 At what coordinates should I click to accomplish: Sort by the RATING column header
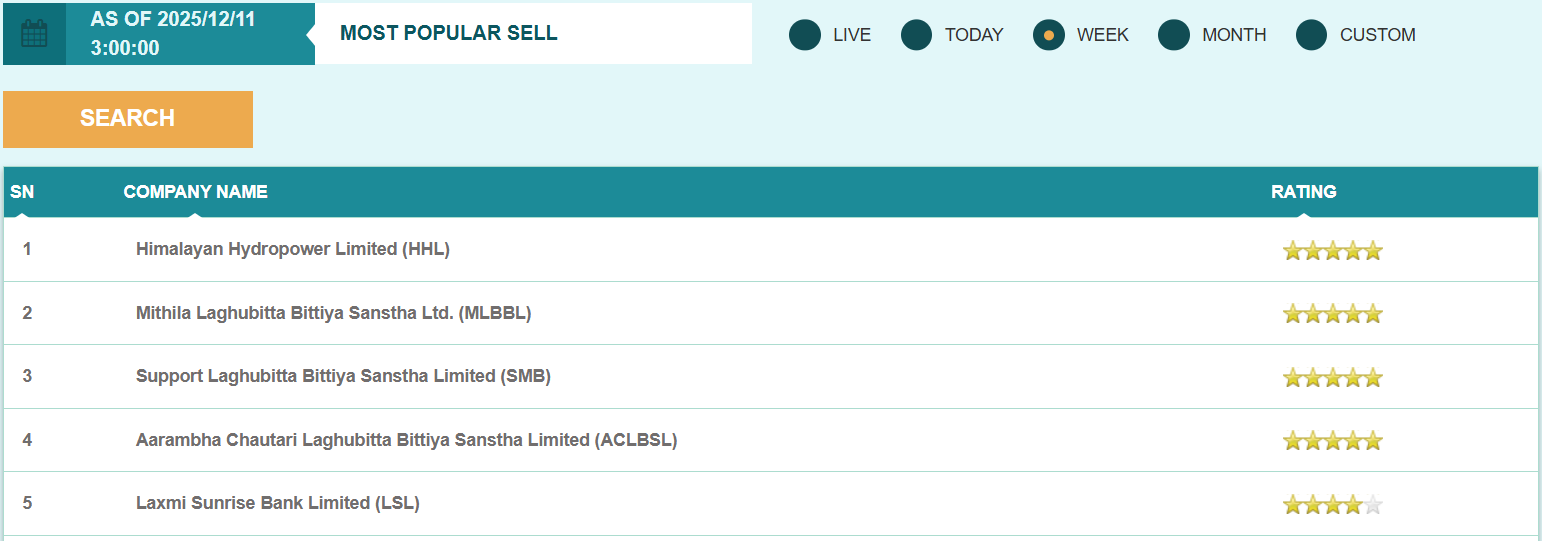coord(1303,192)
